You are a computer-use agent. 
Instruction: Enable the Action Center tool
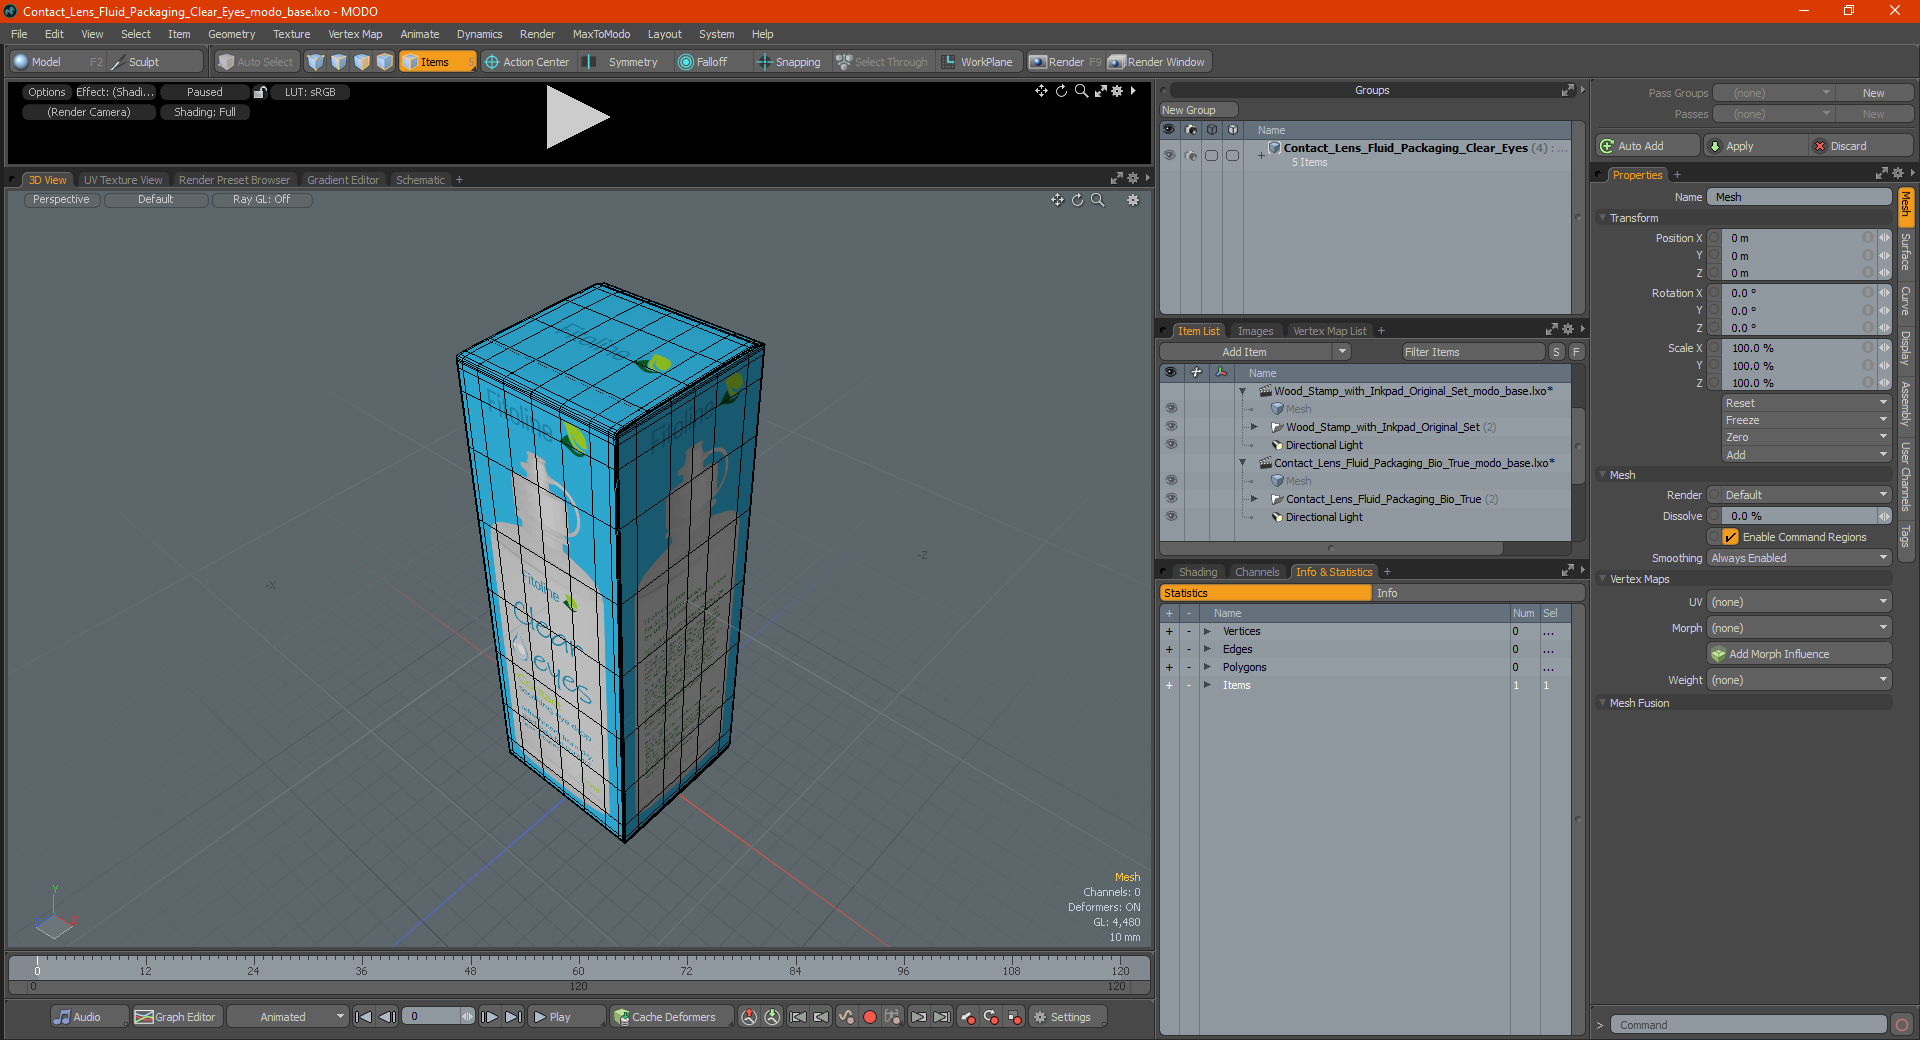click(527, 62)
